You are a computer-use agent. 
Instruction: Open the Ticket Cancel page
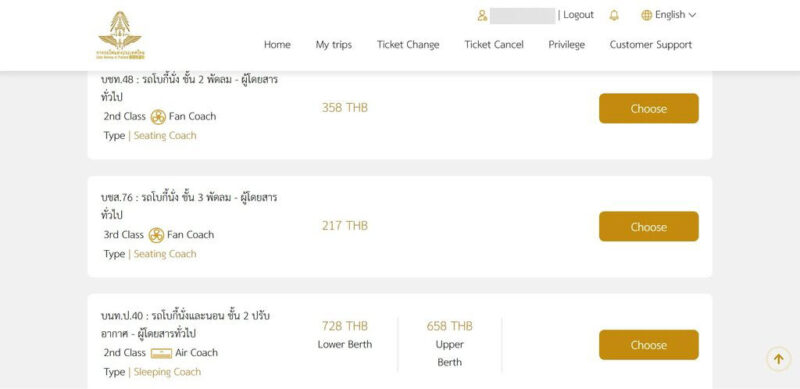(x=494, y=44)
